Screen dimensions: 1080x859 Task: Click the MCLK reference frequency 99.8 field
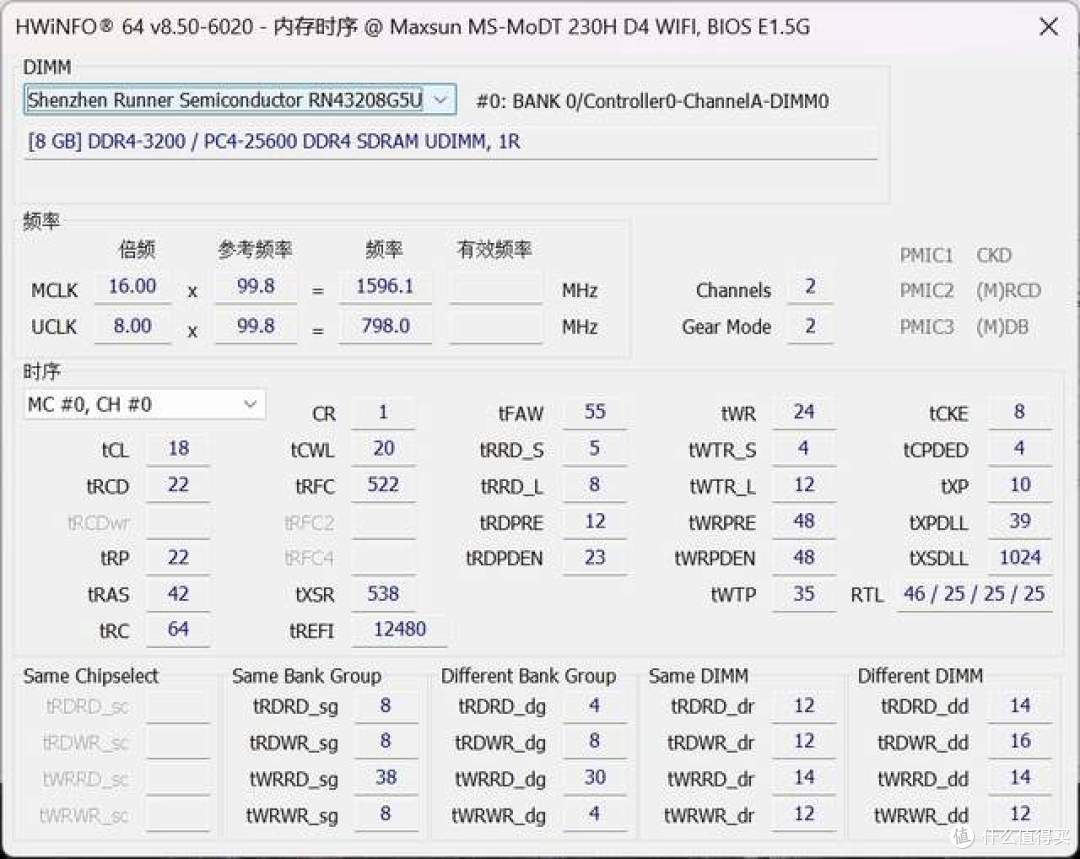(x=256, y=287)
